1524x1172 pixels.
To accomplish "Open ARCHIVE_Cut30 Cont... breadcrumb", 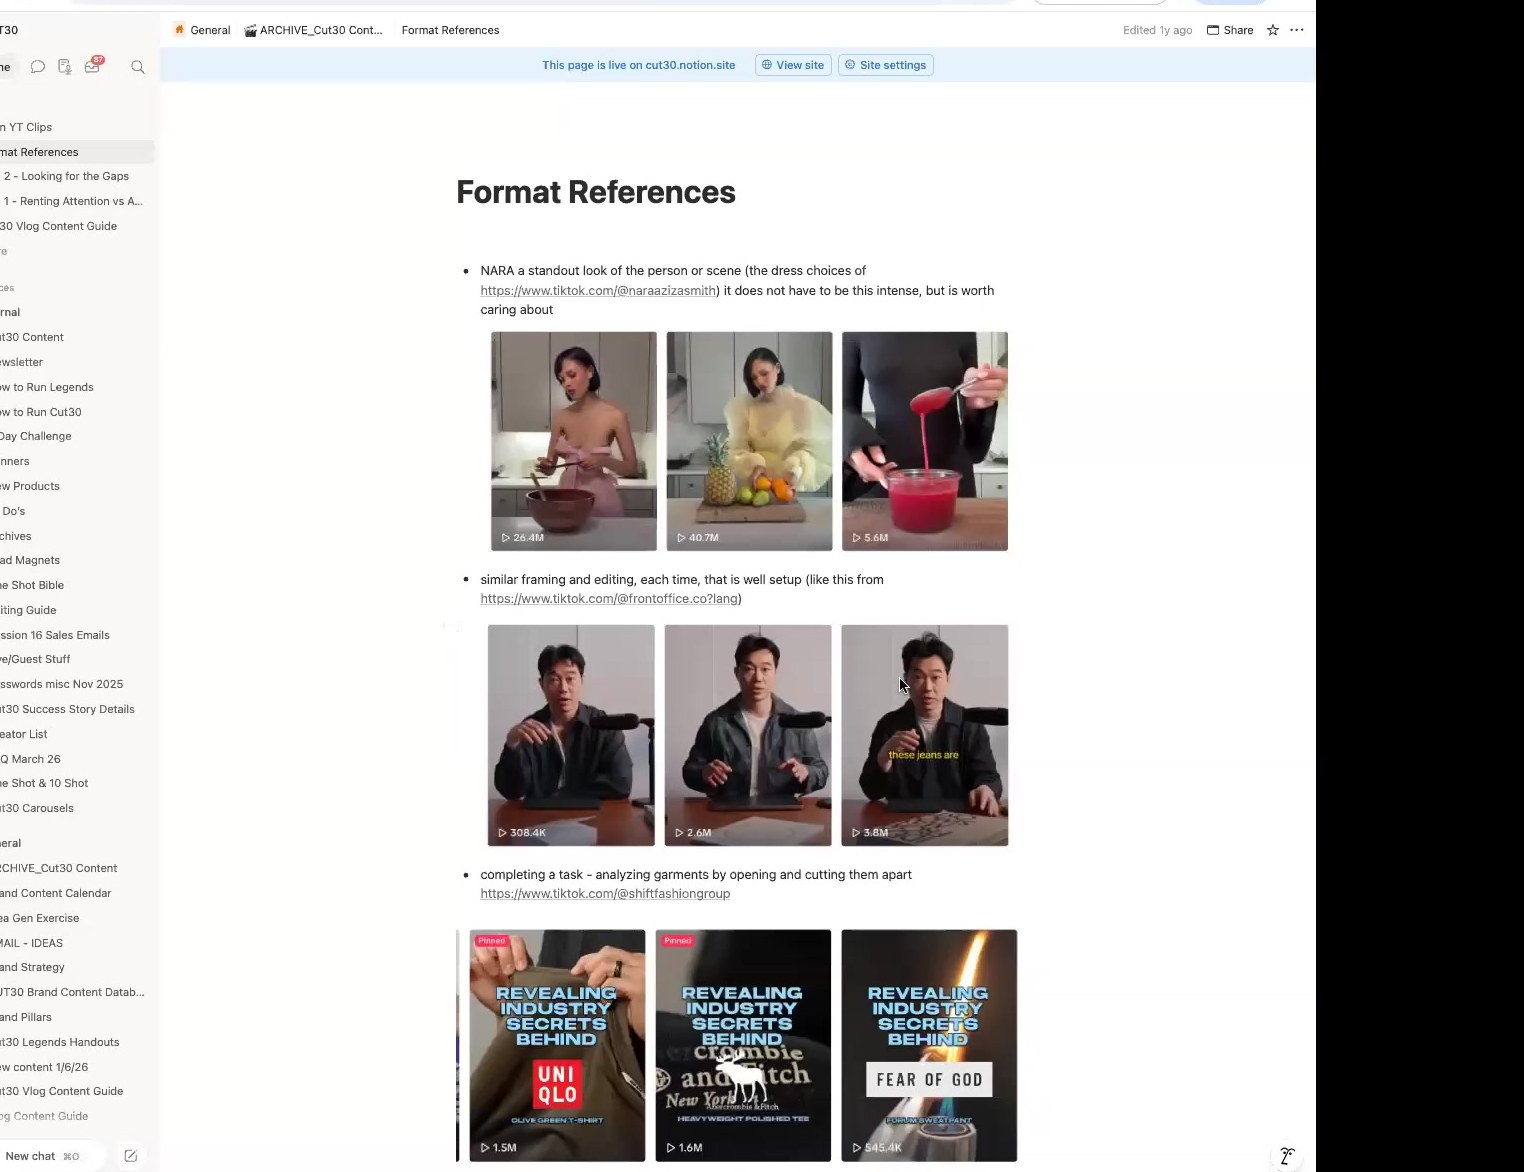I will coord(321,30).
